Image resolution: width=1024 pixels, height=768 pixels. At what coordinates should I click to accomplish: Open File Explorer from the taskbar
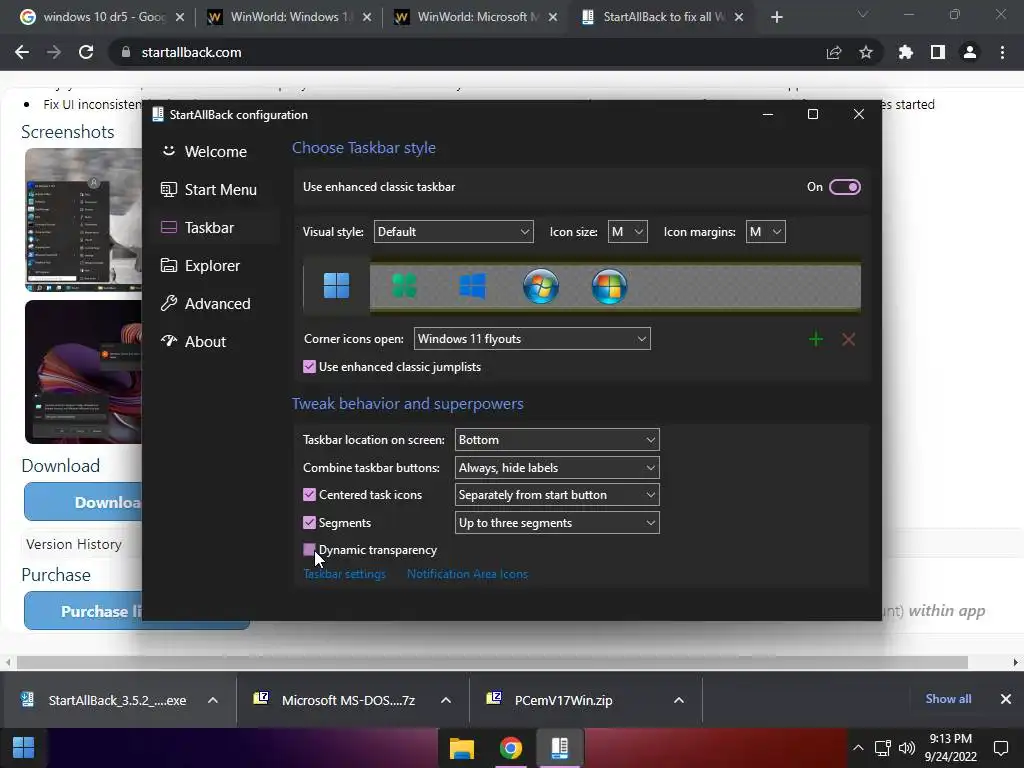(x=462, y=748)
